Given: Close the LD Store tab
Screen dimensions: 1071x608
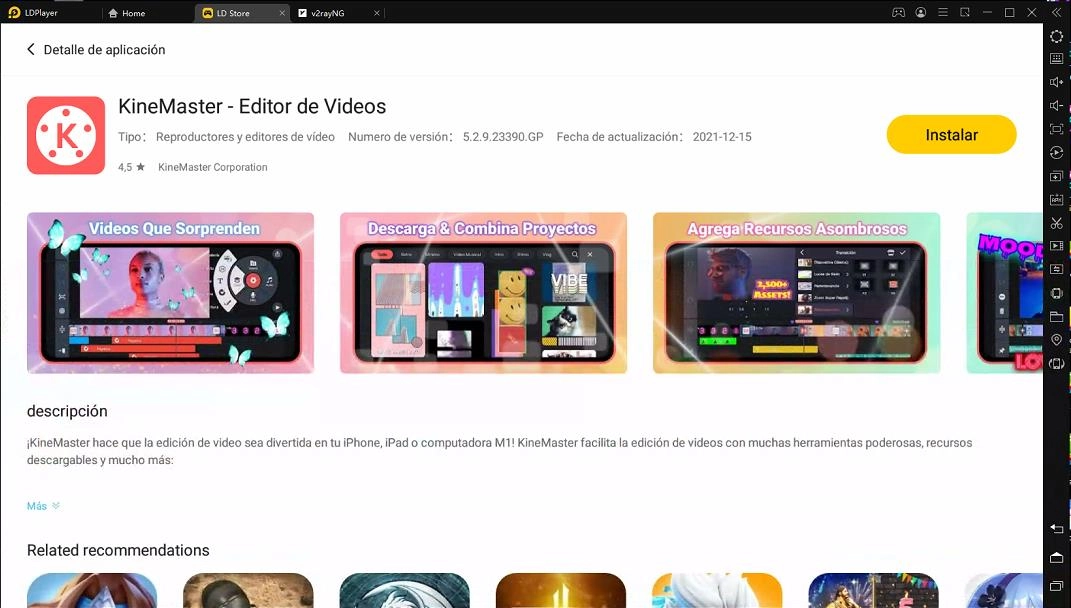Looking at the screenshot, I should coord(280,13).
